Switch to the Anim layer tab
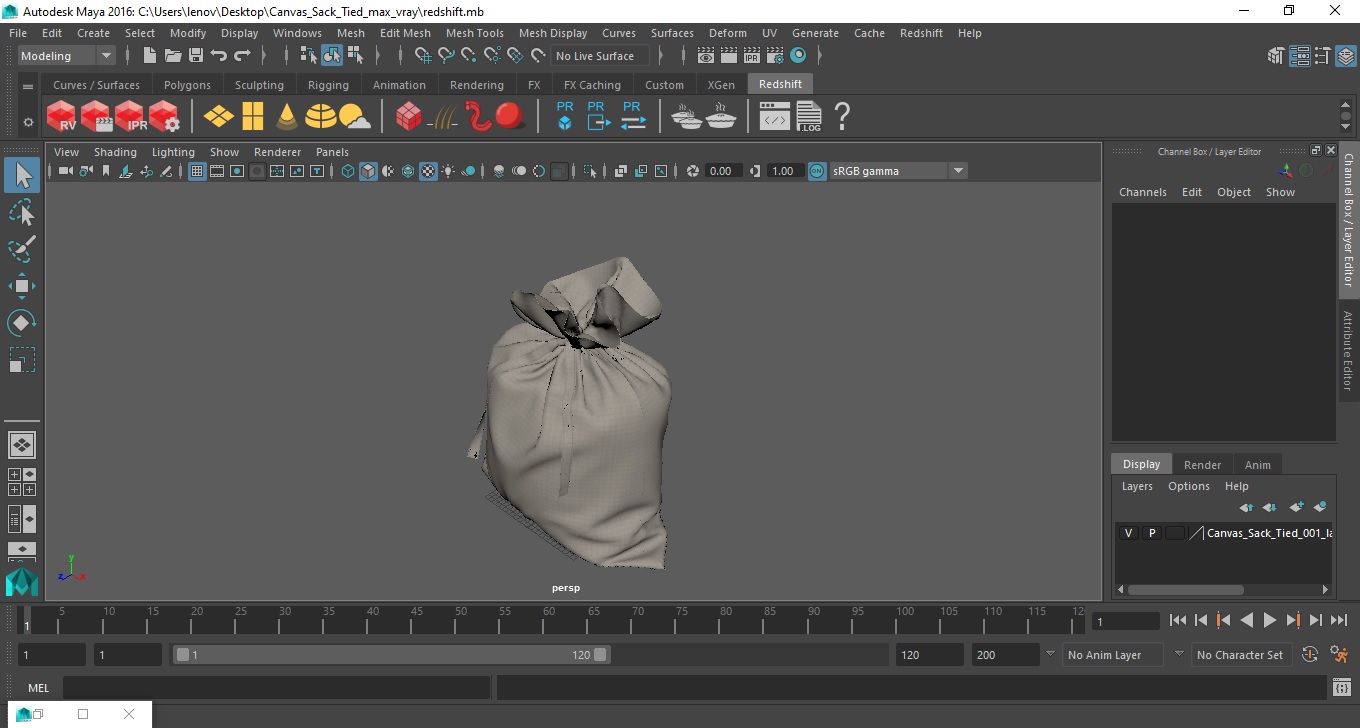Image resolution: width=1360 pixels, height=728 pixels. [x=1257, y=465]
